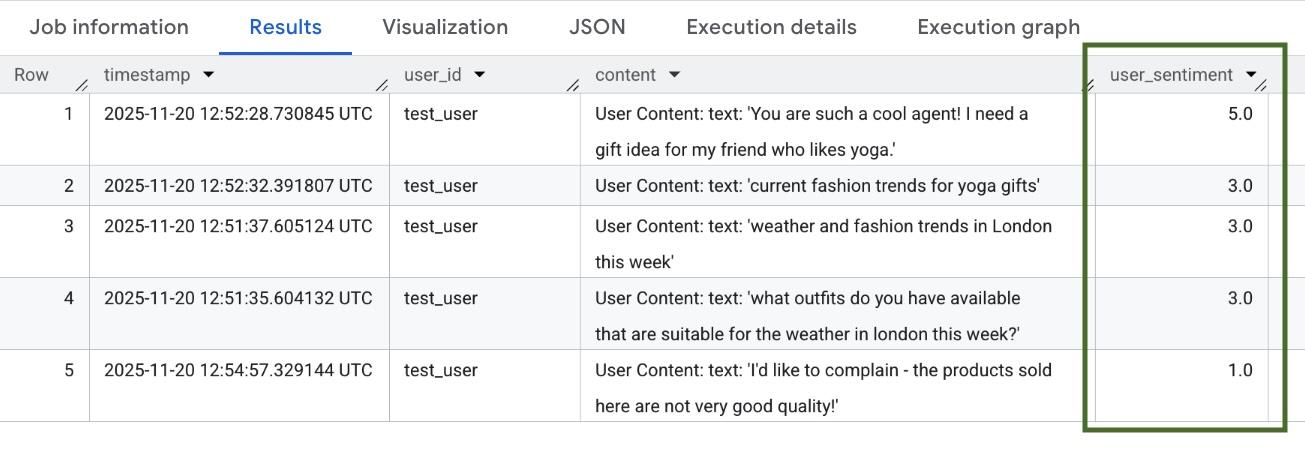This screenshot has width=1305, height=451.
Task: Open the Visualization tab
Action: coord(445,27)
